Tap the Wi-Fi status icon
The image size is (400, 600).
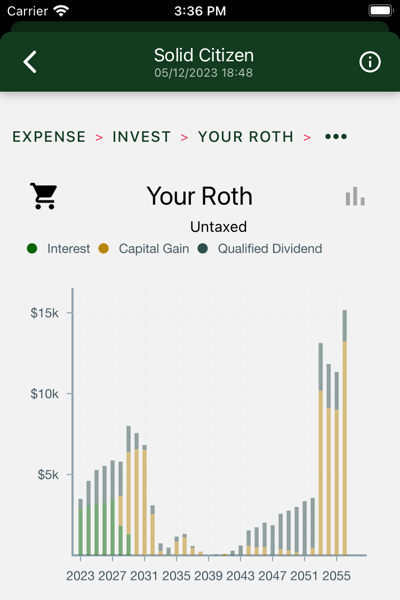61,11
